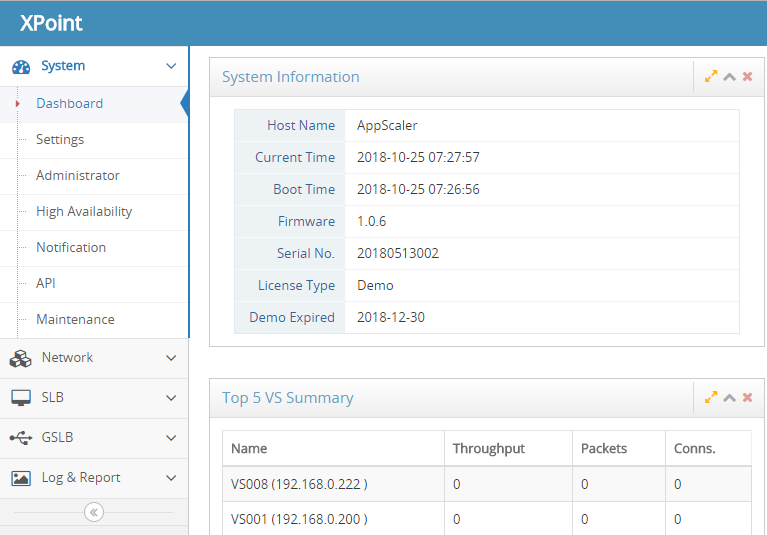Click the System dashboard gauge icon

pos(21,67)
